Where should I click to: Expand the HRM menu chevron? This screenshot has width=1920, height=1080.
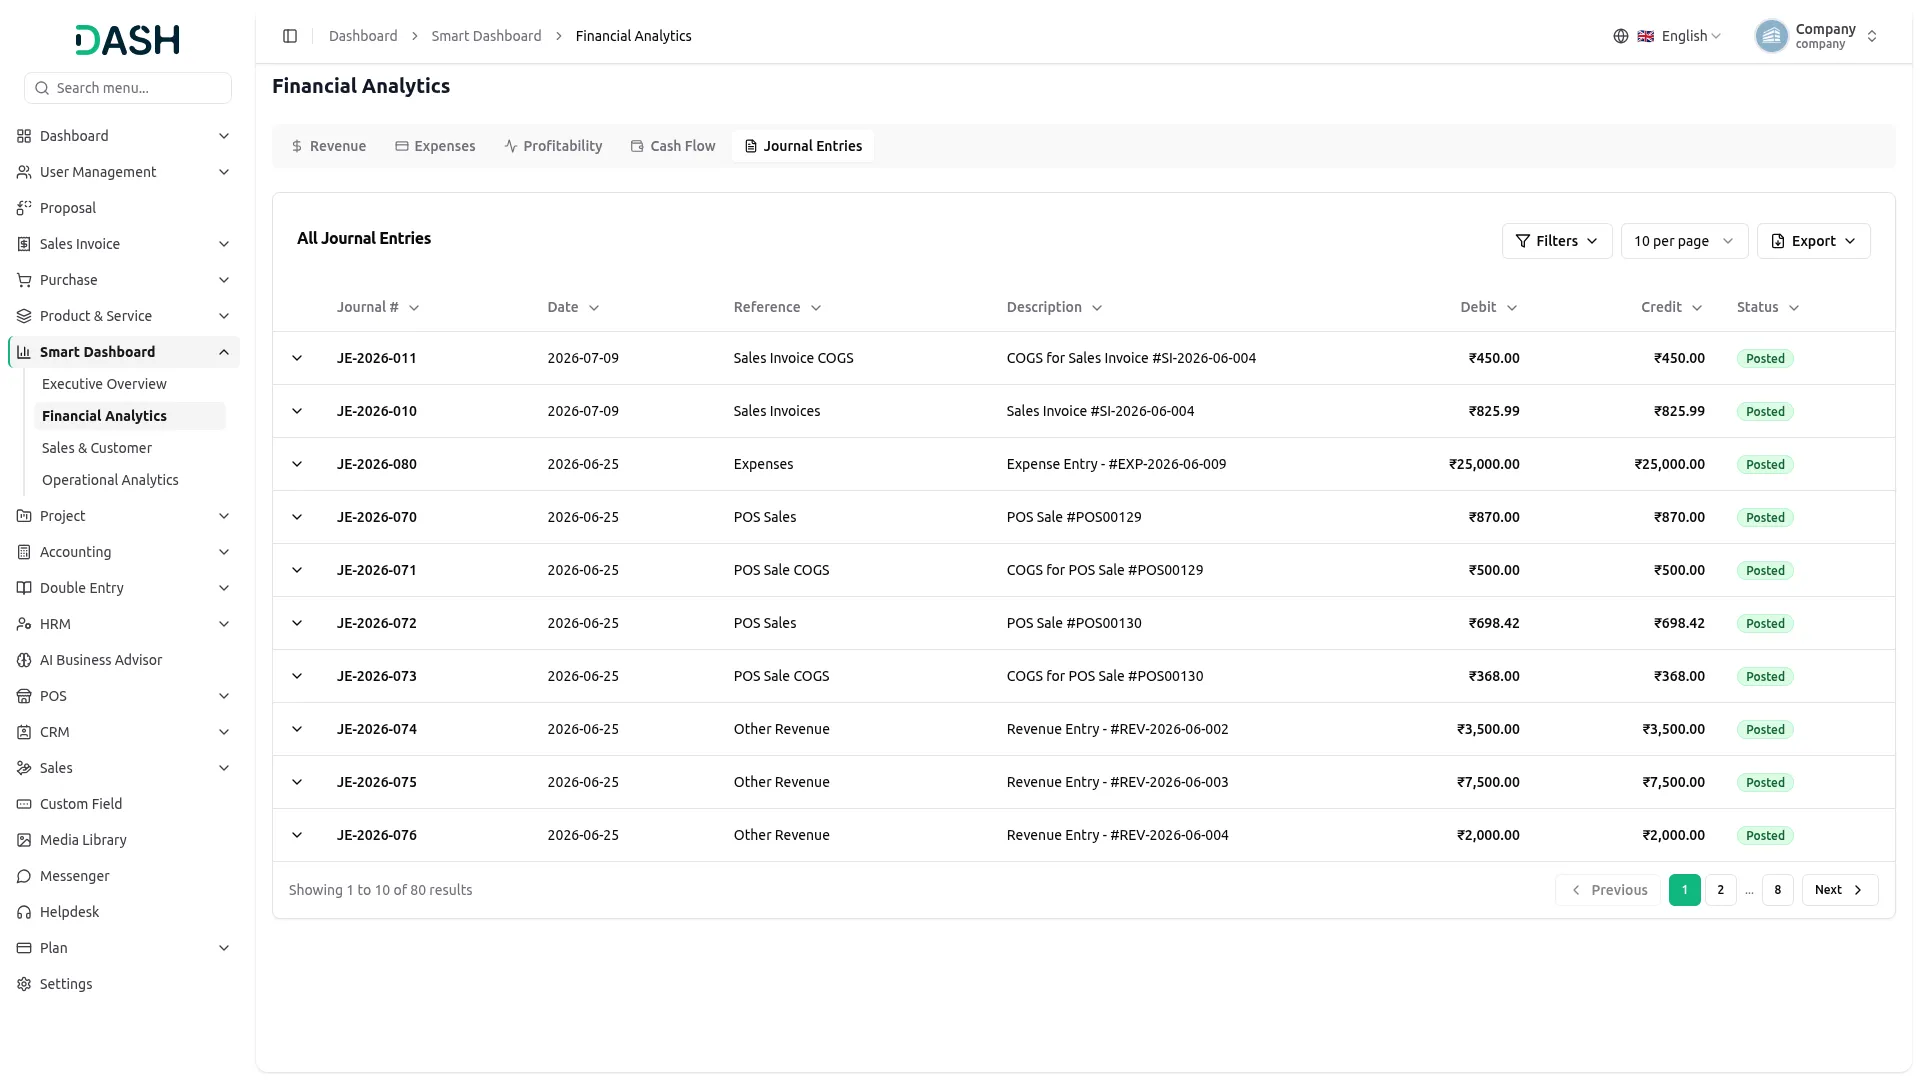224,624
